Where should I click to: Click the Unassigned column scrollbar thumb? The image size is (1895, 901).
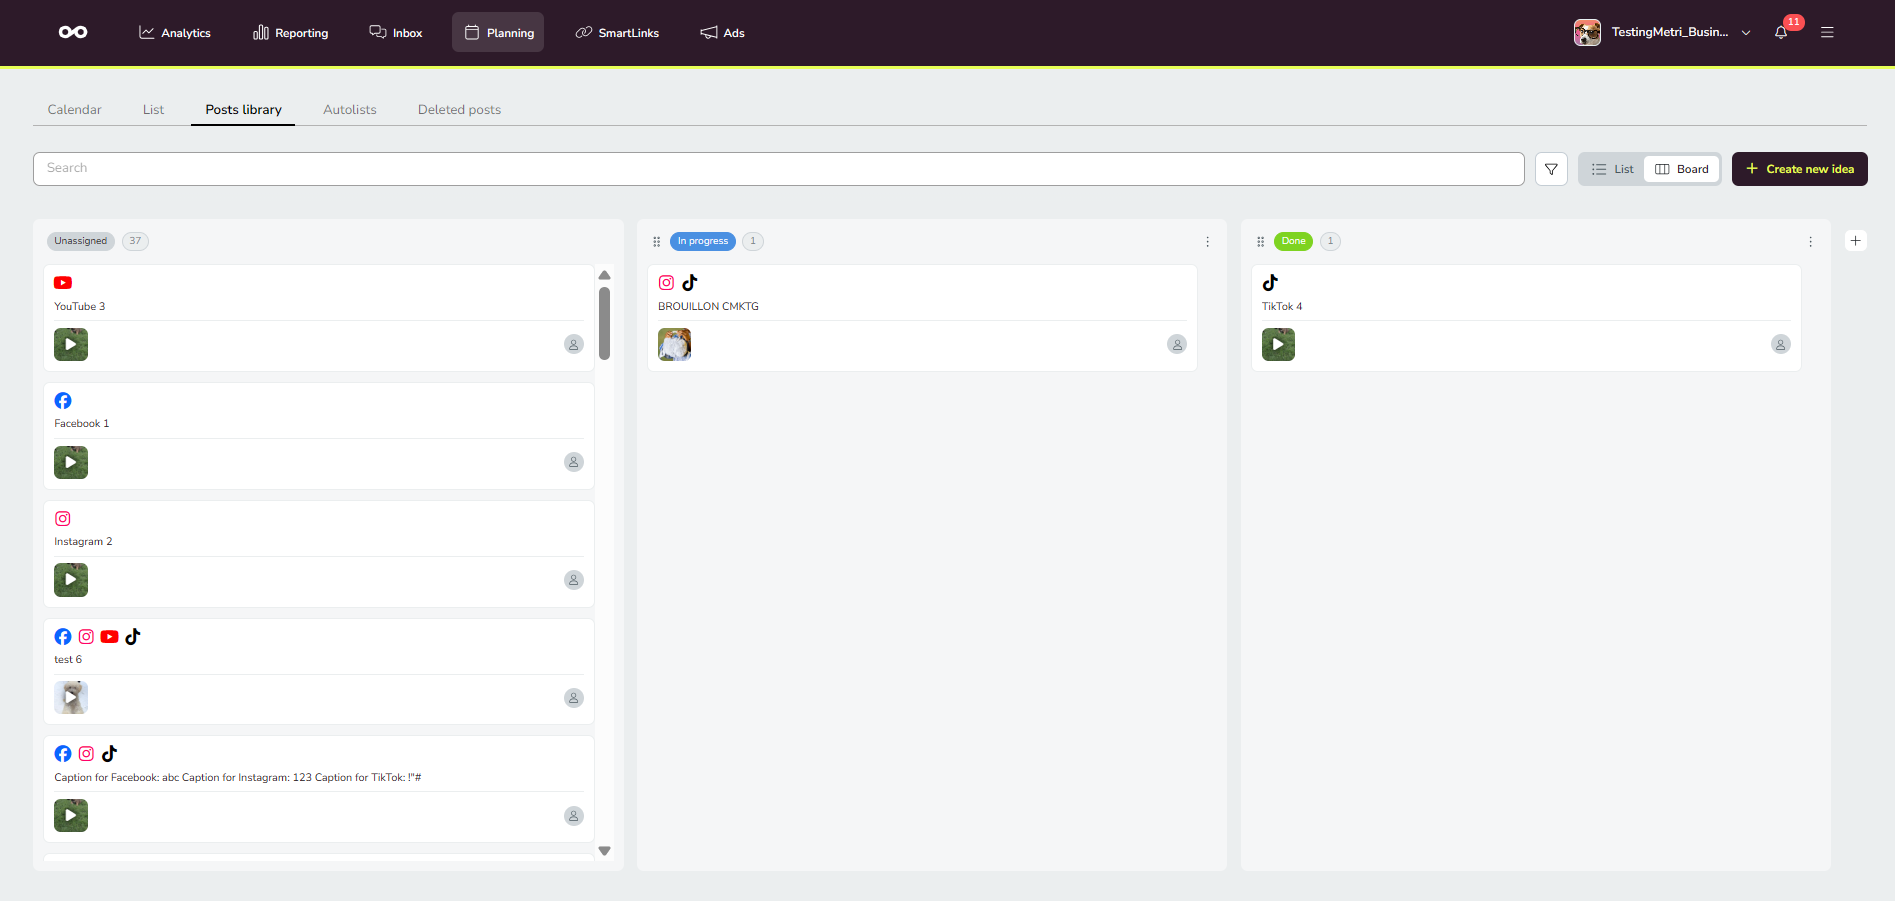(604, 323)
